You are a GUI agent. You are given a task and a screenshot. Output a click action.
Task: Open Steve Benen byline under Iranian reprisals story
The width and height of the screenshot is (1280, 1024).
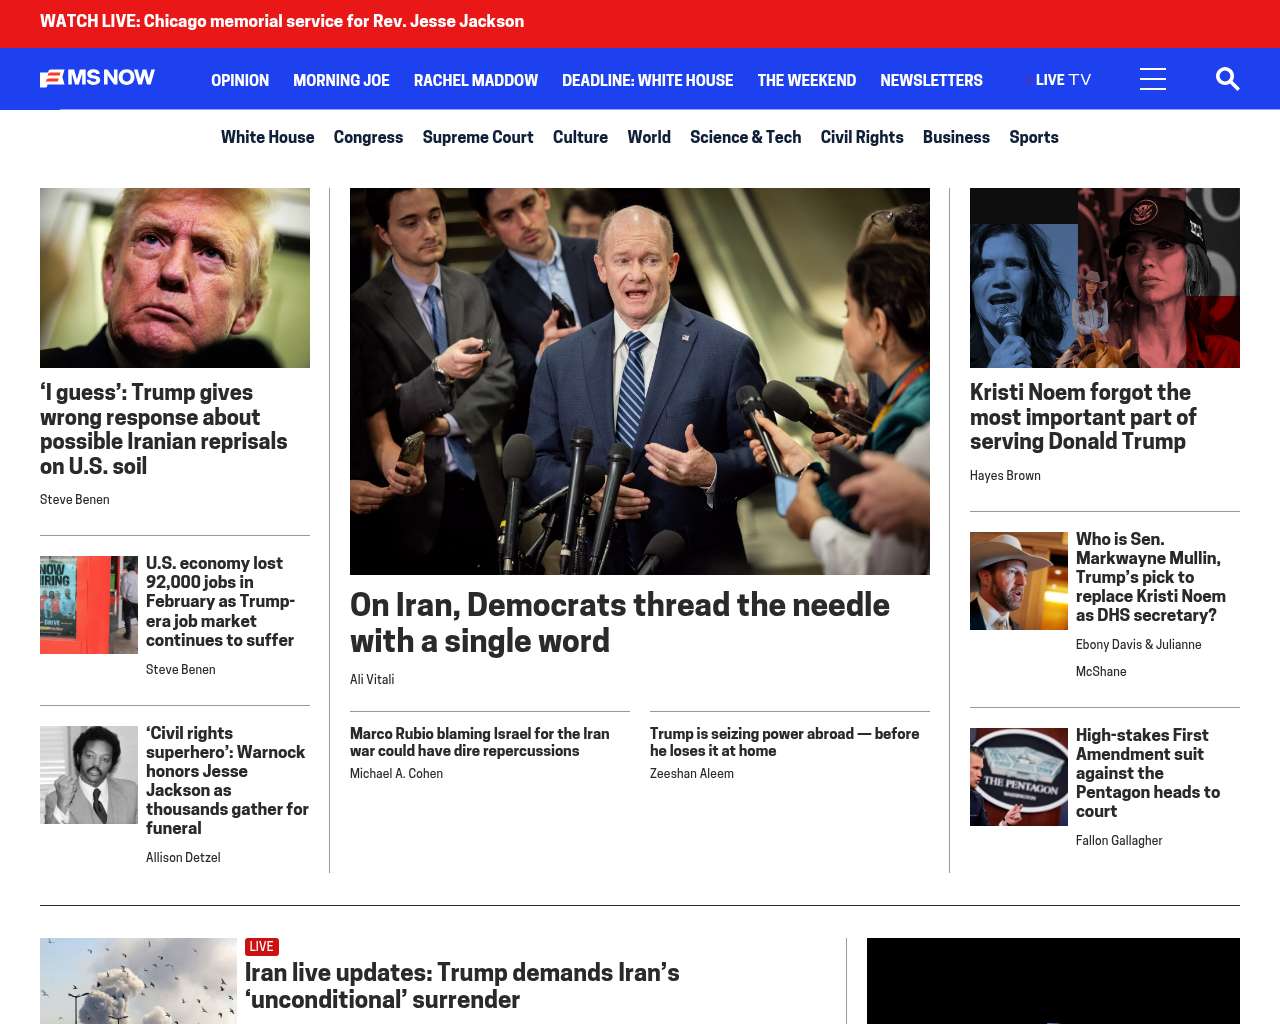click(x=75, y=500)
